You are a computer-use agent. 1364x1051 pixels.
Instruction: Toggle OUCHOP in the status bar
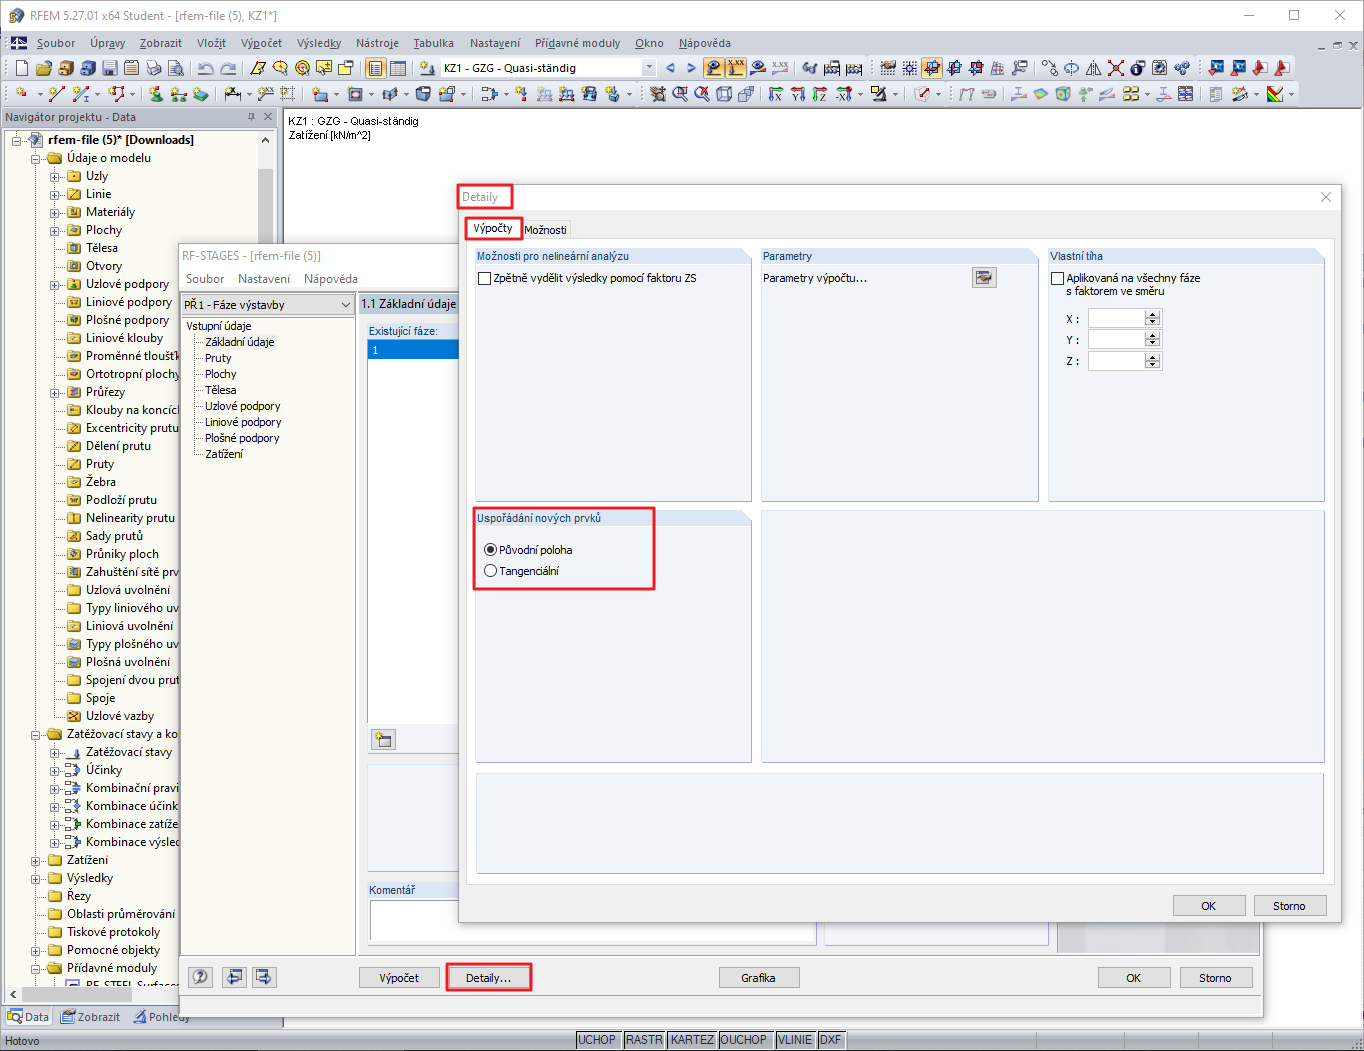743,1040
